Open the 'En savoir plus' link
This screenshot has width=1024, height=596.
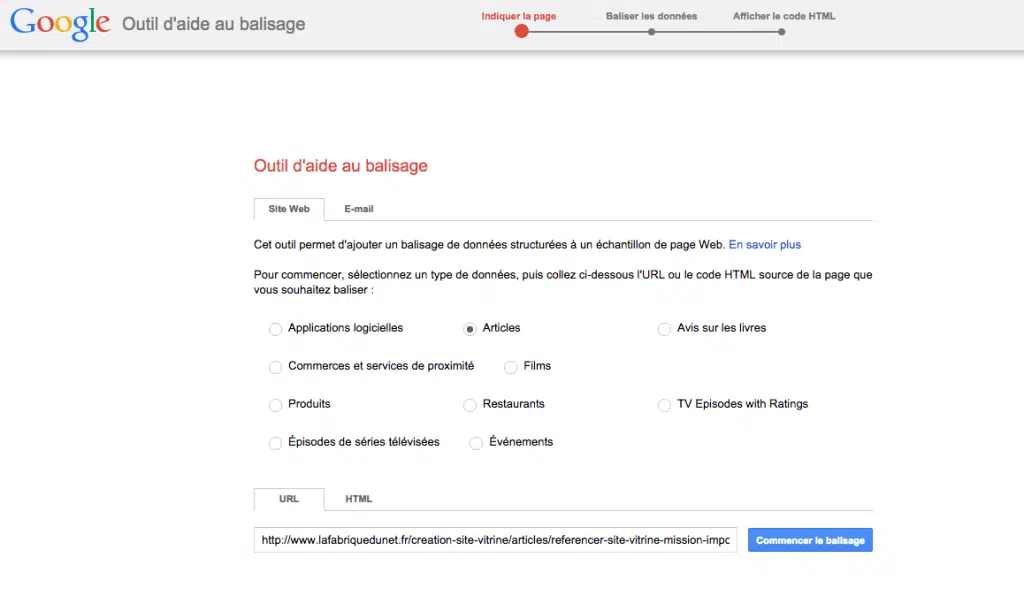[x=764, y=244]
